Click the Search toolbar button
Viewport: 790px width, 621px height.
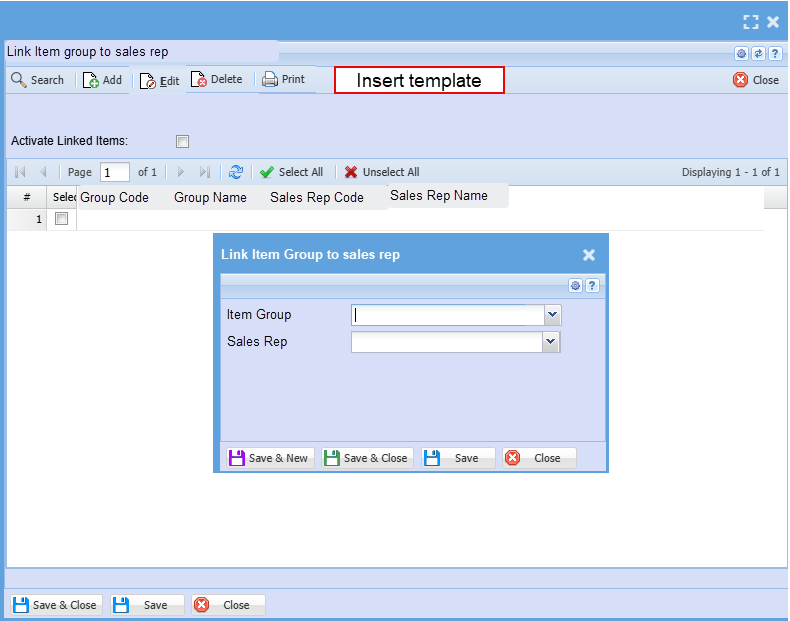37,80
